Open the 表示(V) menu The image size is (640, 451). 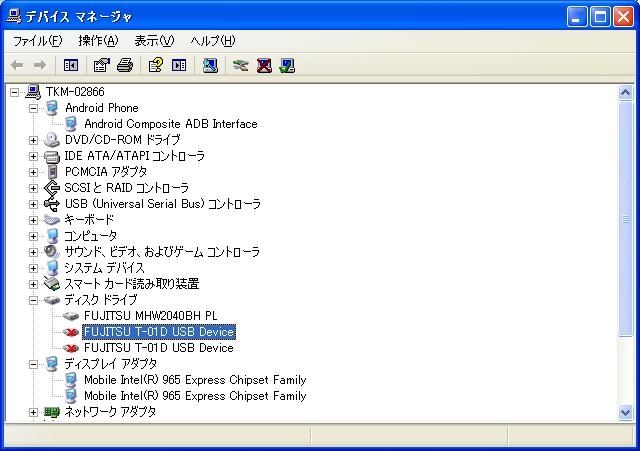click(154, 41)
